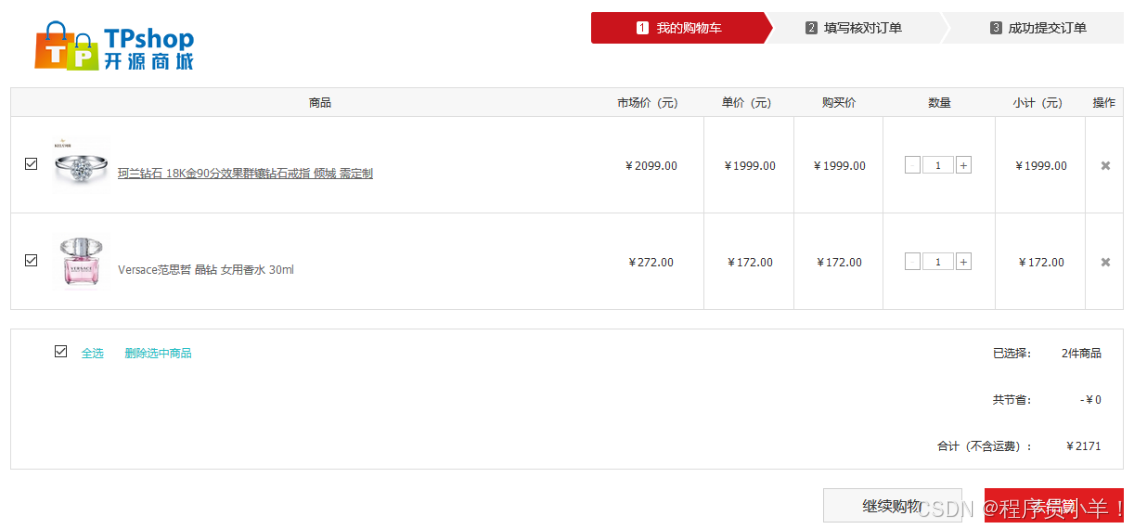Click the TPshop logo
The width and height of the screenshot is (1135, 529).
coord(114,46)
